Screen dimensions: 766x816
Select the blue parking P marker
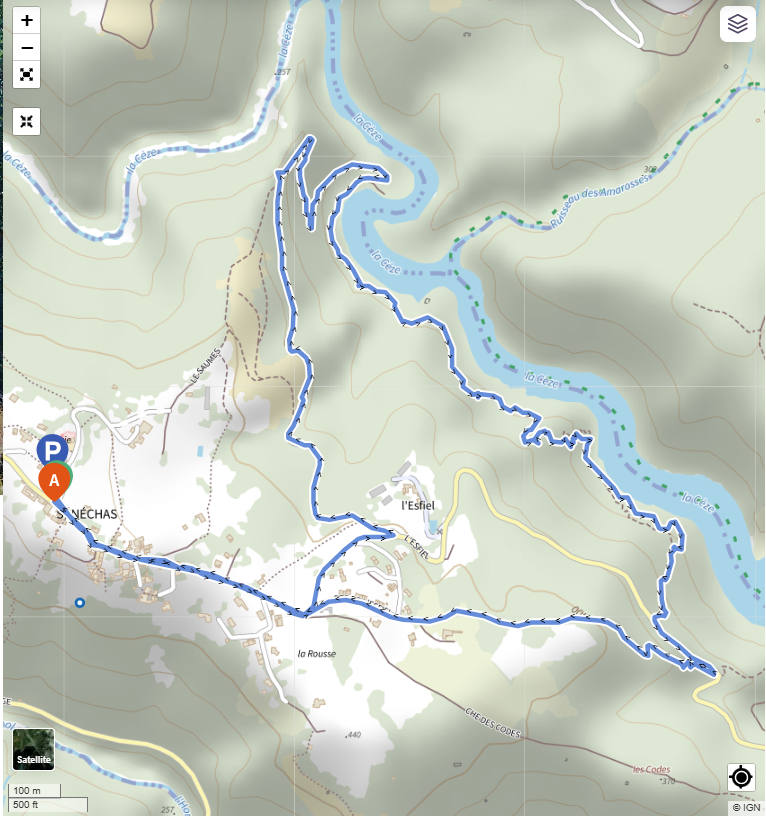pyautogui.click(x=53, y=450)
